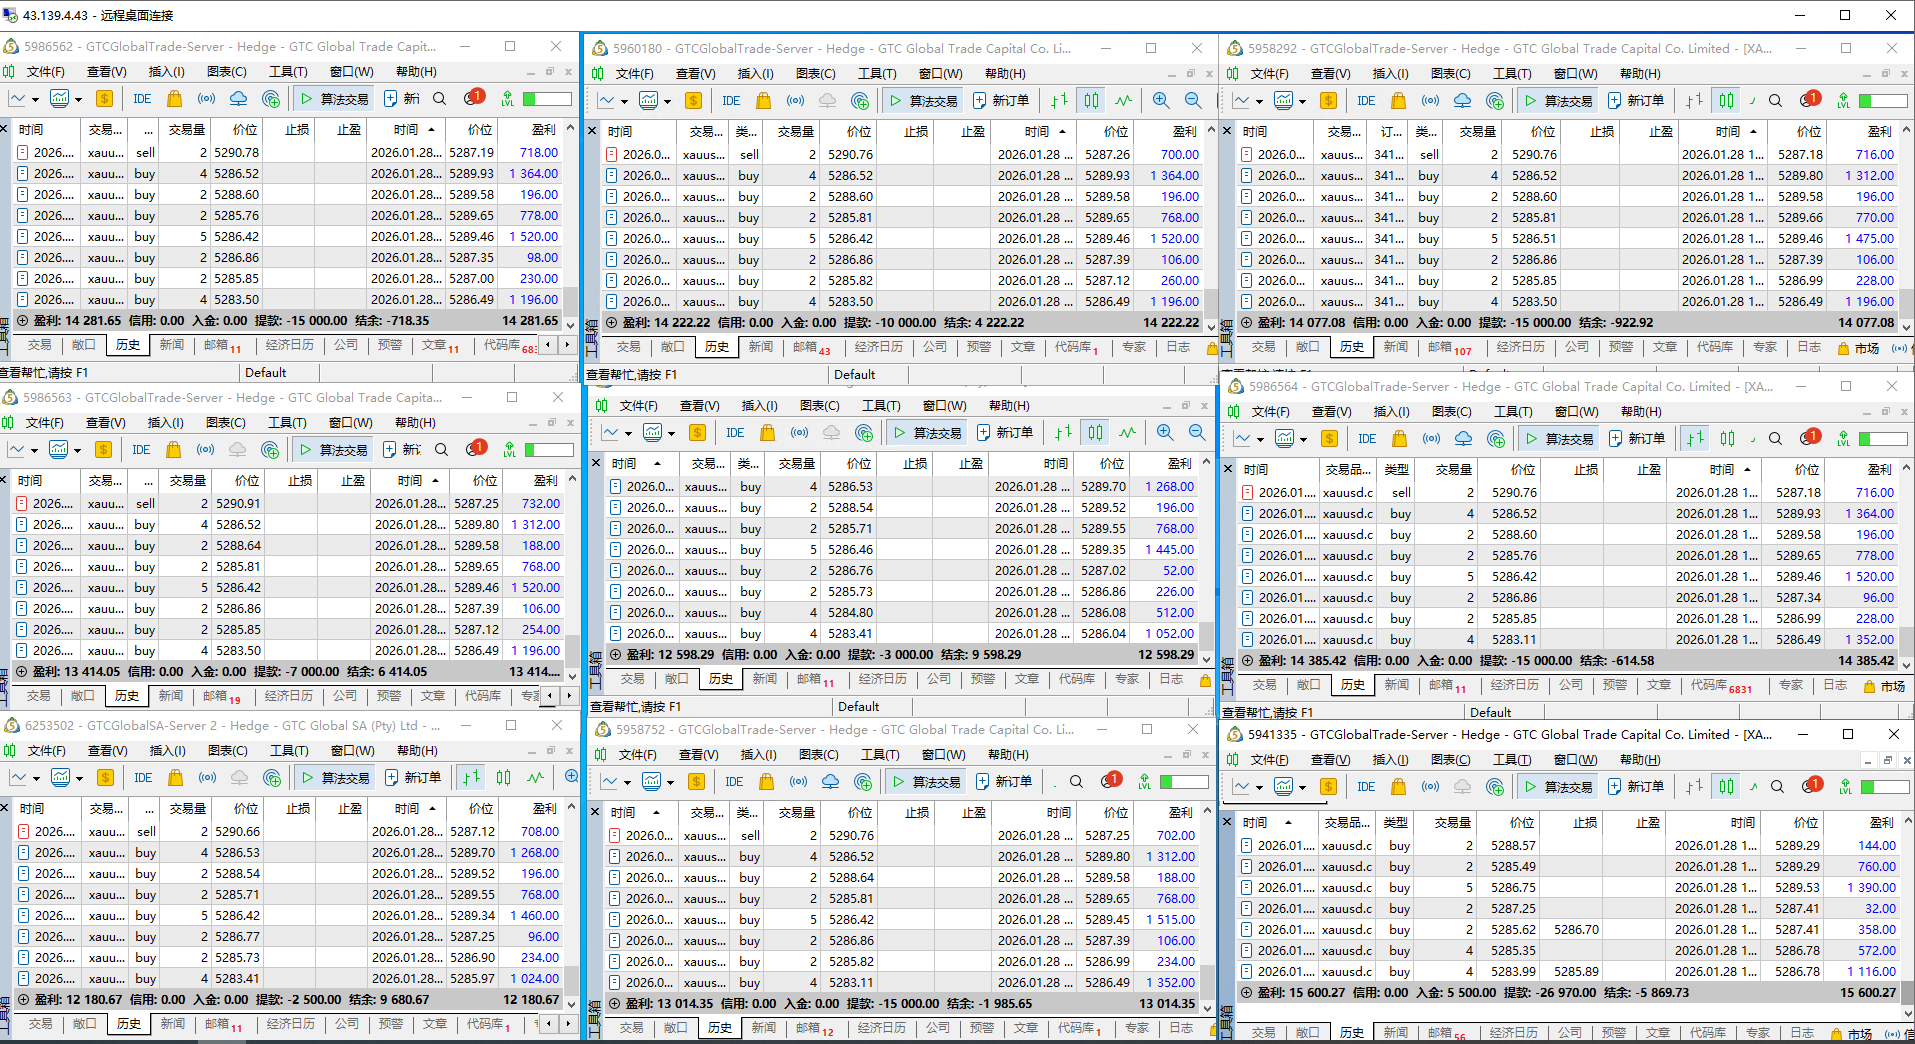Screen dimensions: 1915x1044
Task: Toggle 算法交易 algo trading in 5986563 window
Action: pyautogui.click(x=334, y=450)
